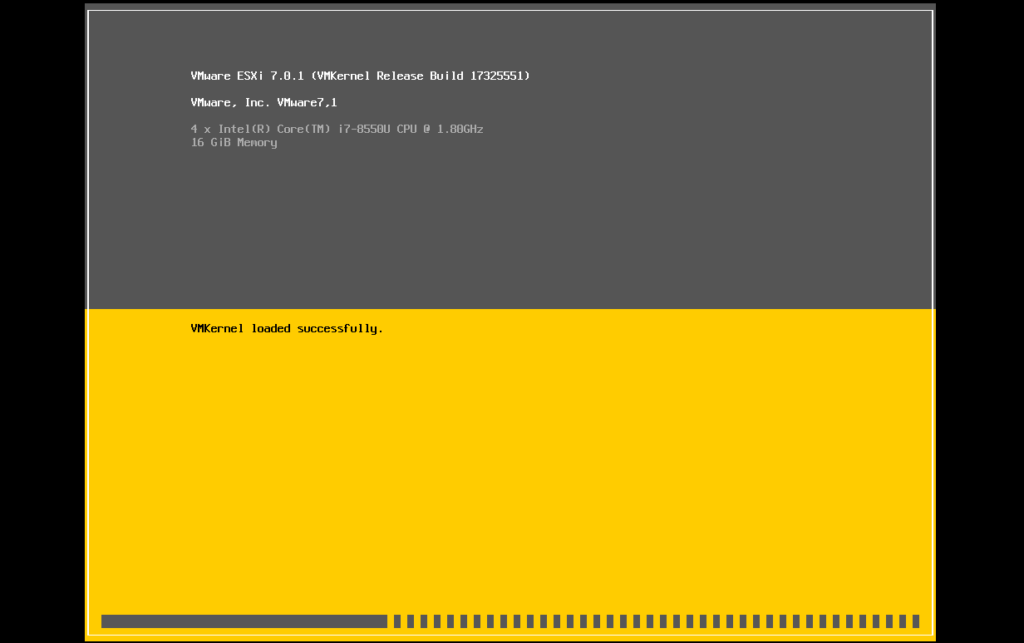This screenshot has height=643, width=1024.
Task: Click the Intel Core i7-8550U CPU line
Action: 337,129
